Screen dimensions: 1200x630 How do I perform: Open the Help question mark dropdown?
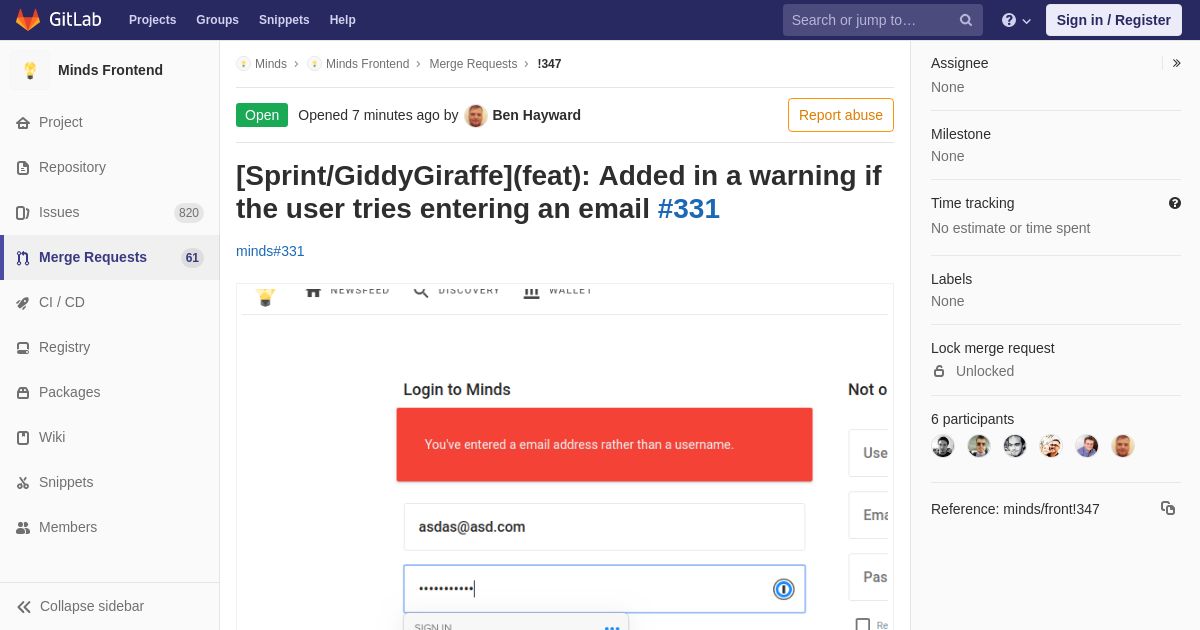coord(1016,20)
